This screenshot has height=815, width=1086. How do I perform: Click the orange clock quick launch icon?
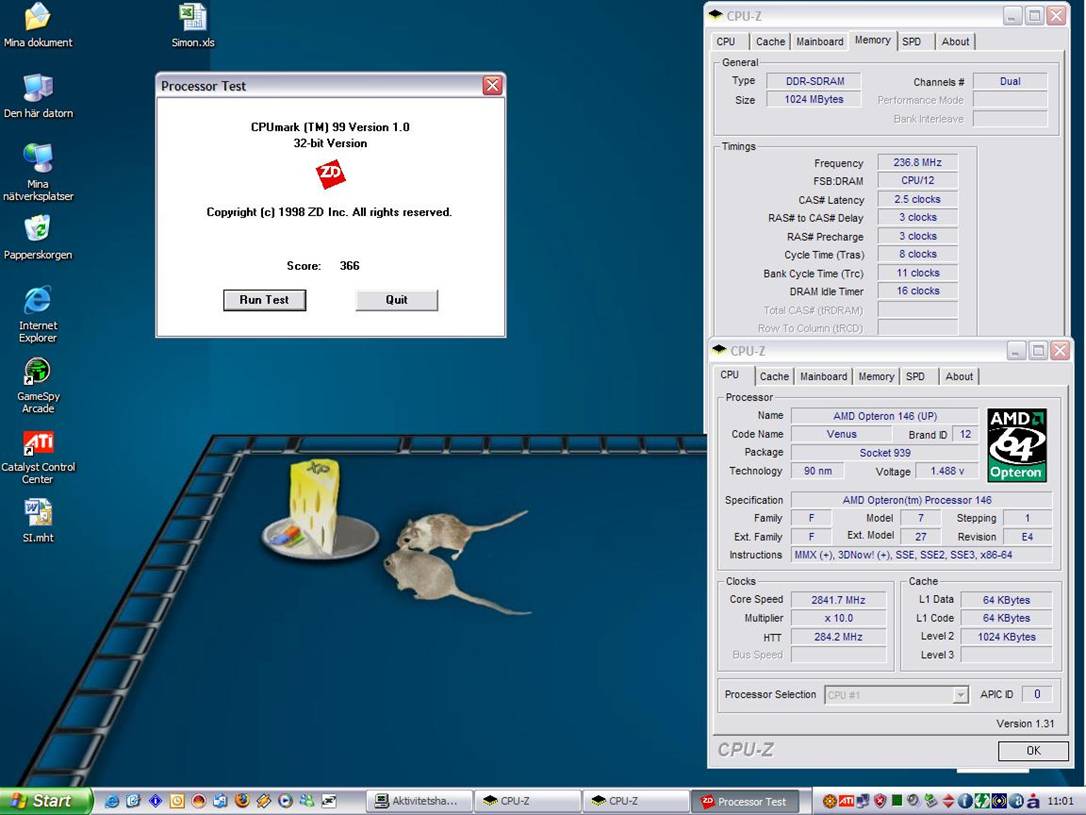(x=177, y=801)
